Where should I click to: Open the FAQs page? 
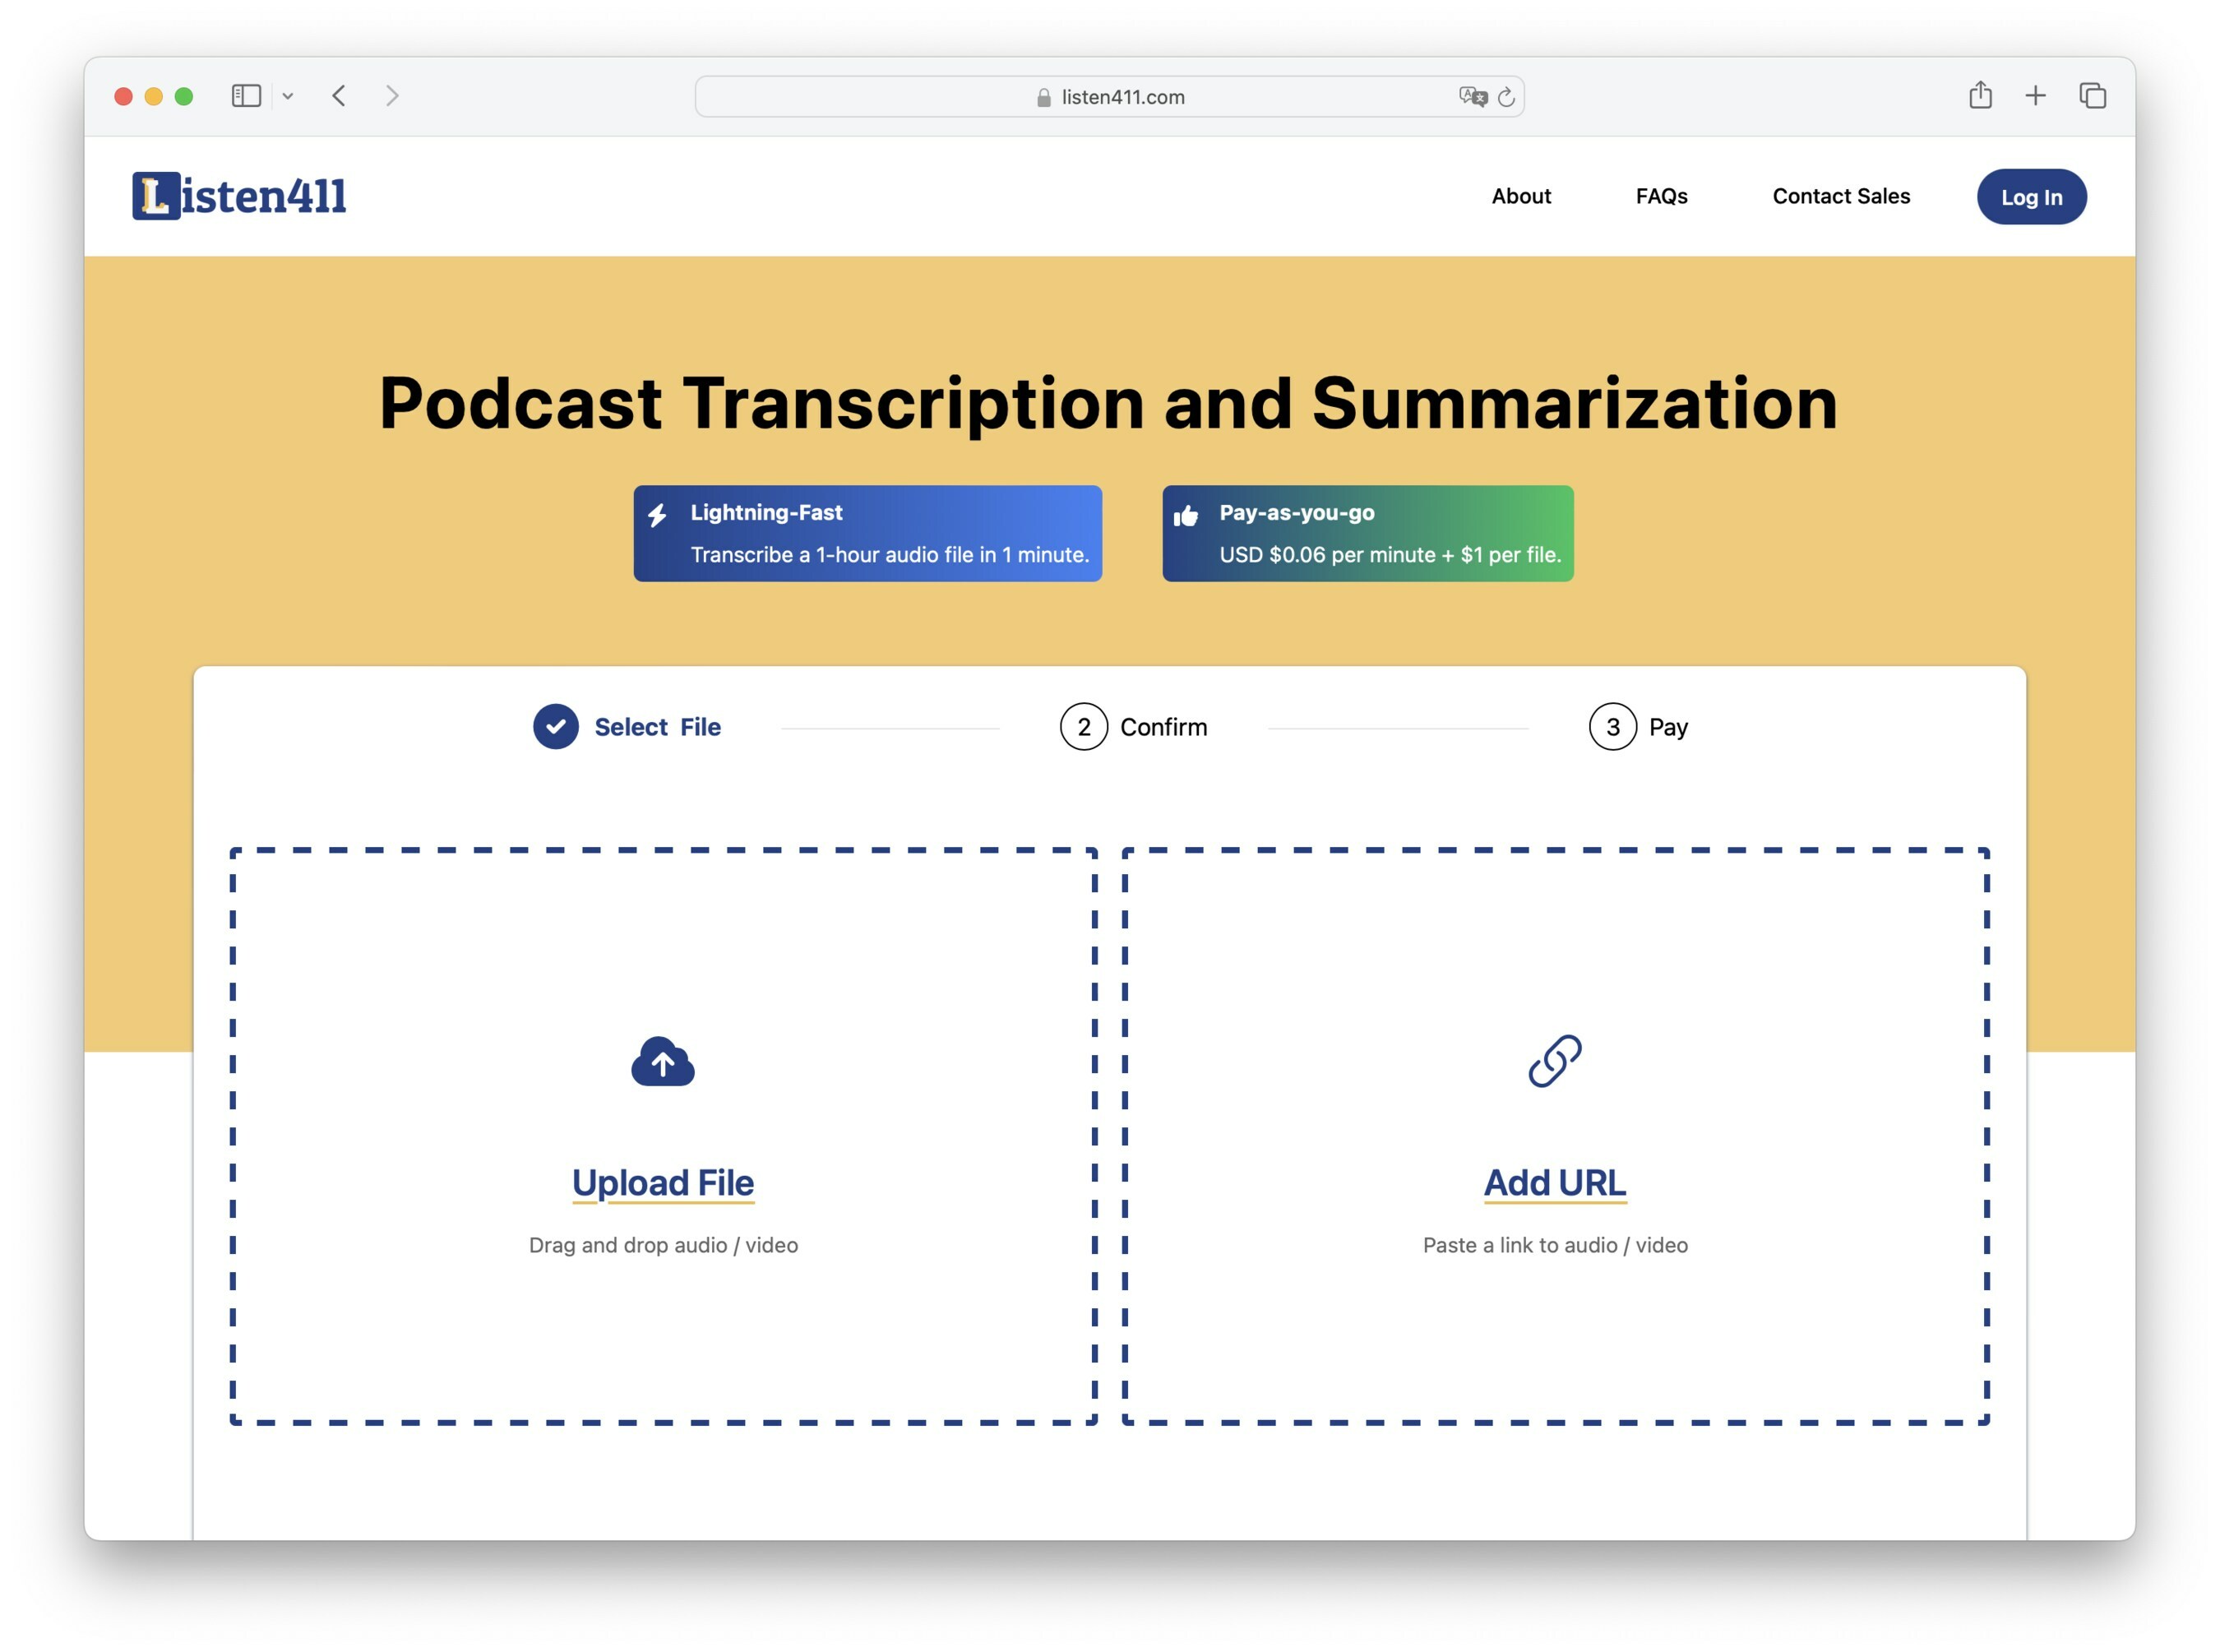click(x=1661, y=196)
